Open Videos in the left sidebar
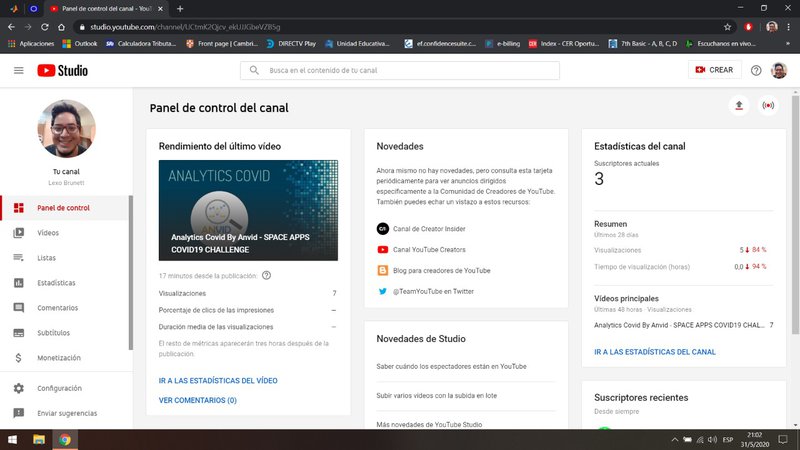This screenshot has width=800, height=450. pyautogui.click(x=48, y=233)
